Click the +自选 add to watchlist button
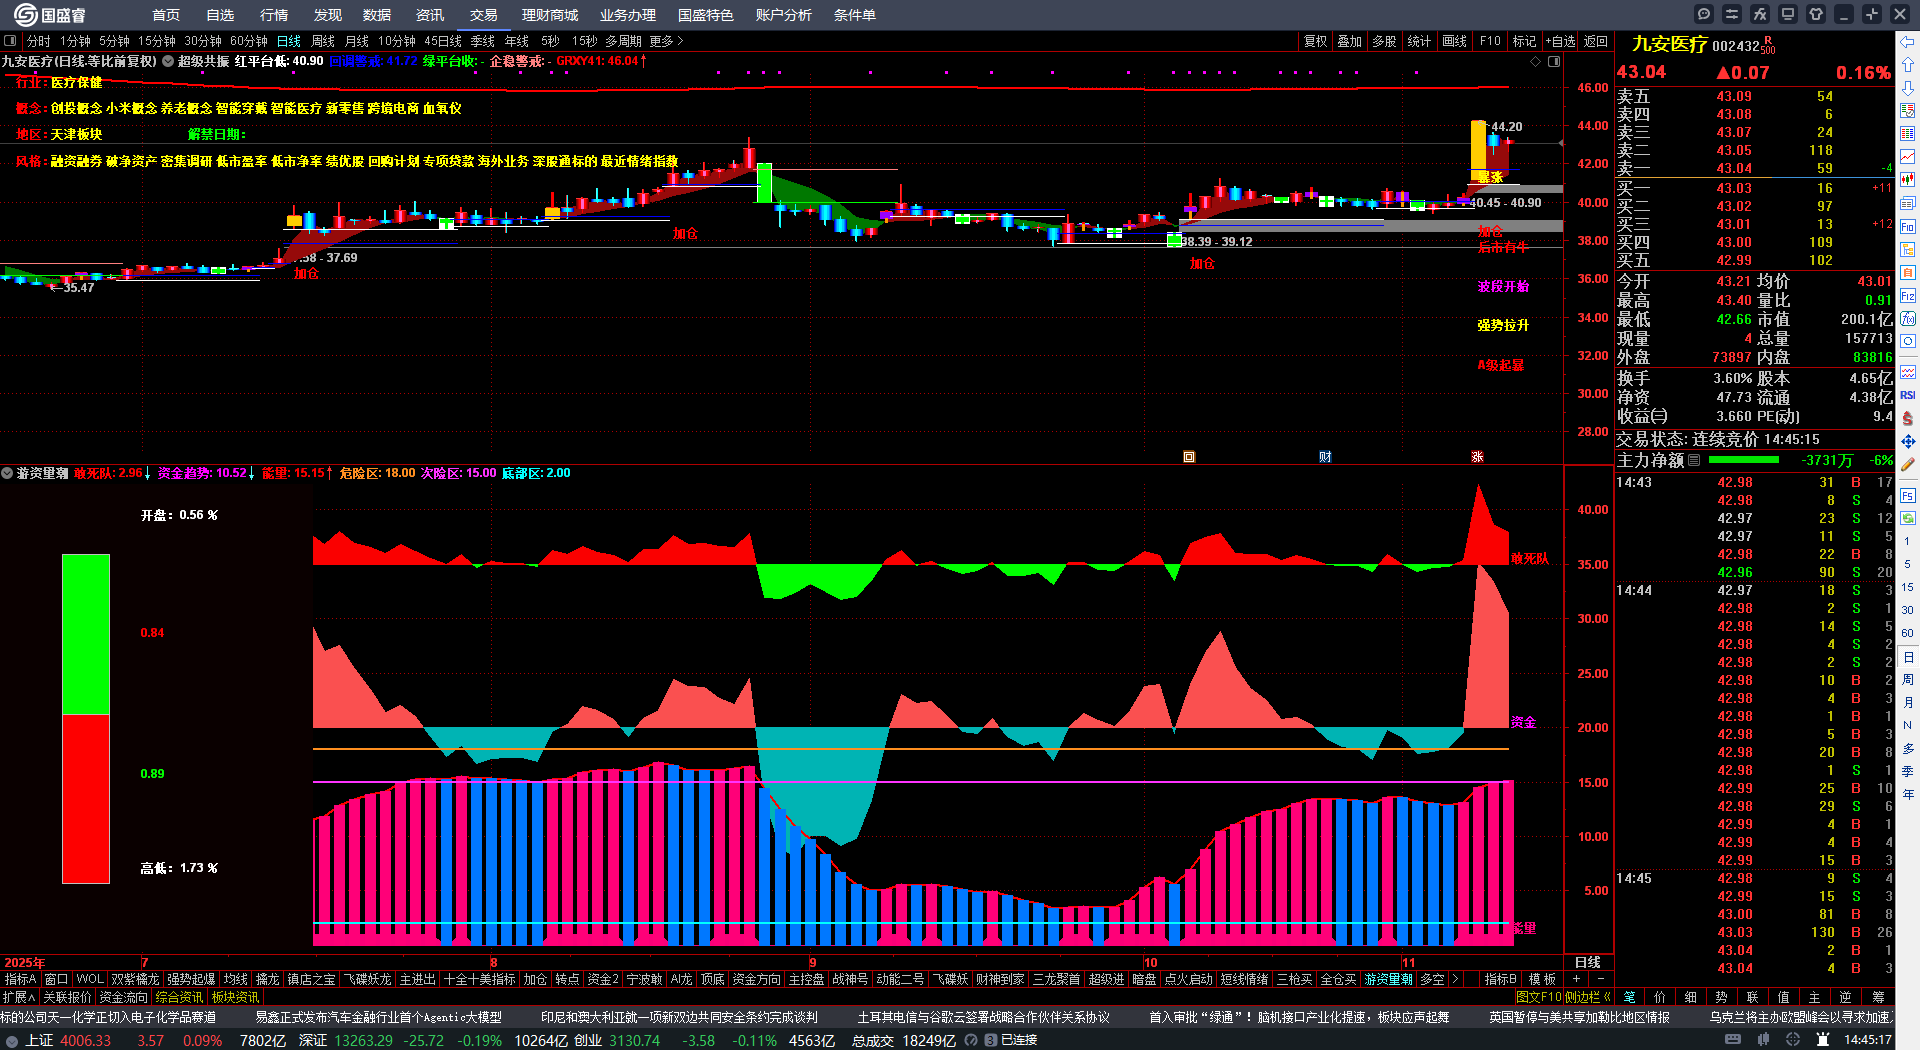Viewport: 1920px width, 1050px height. point(1560,41)
